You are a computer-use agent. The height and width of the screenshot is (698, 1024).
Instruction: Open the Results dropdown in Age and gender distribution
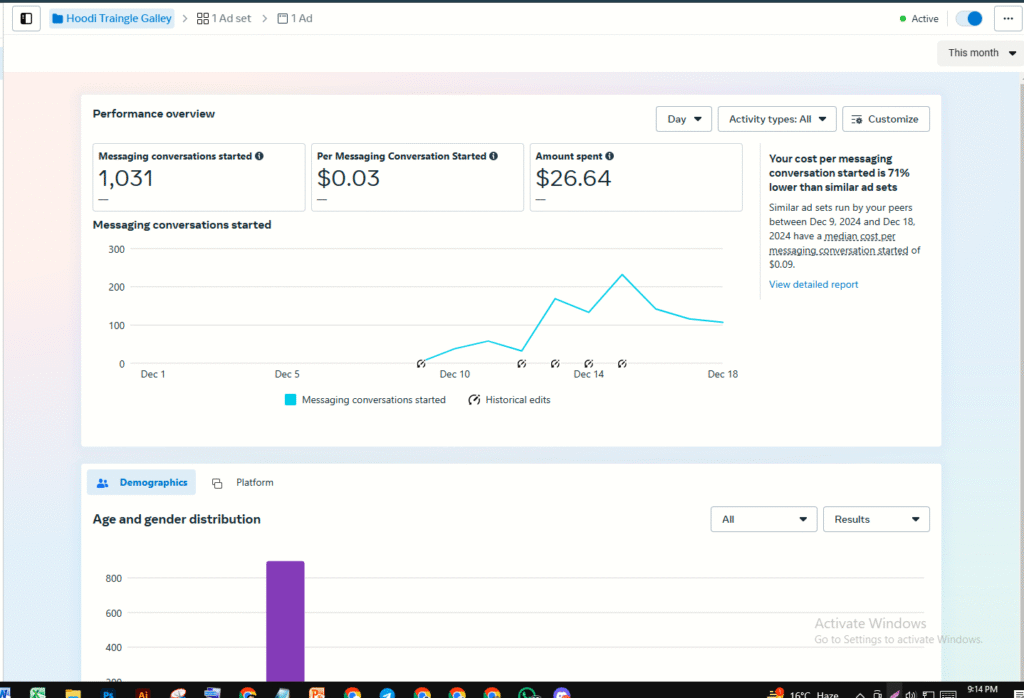coord(876,519)
